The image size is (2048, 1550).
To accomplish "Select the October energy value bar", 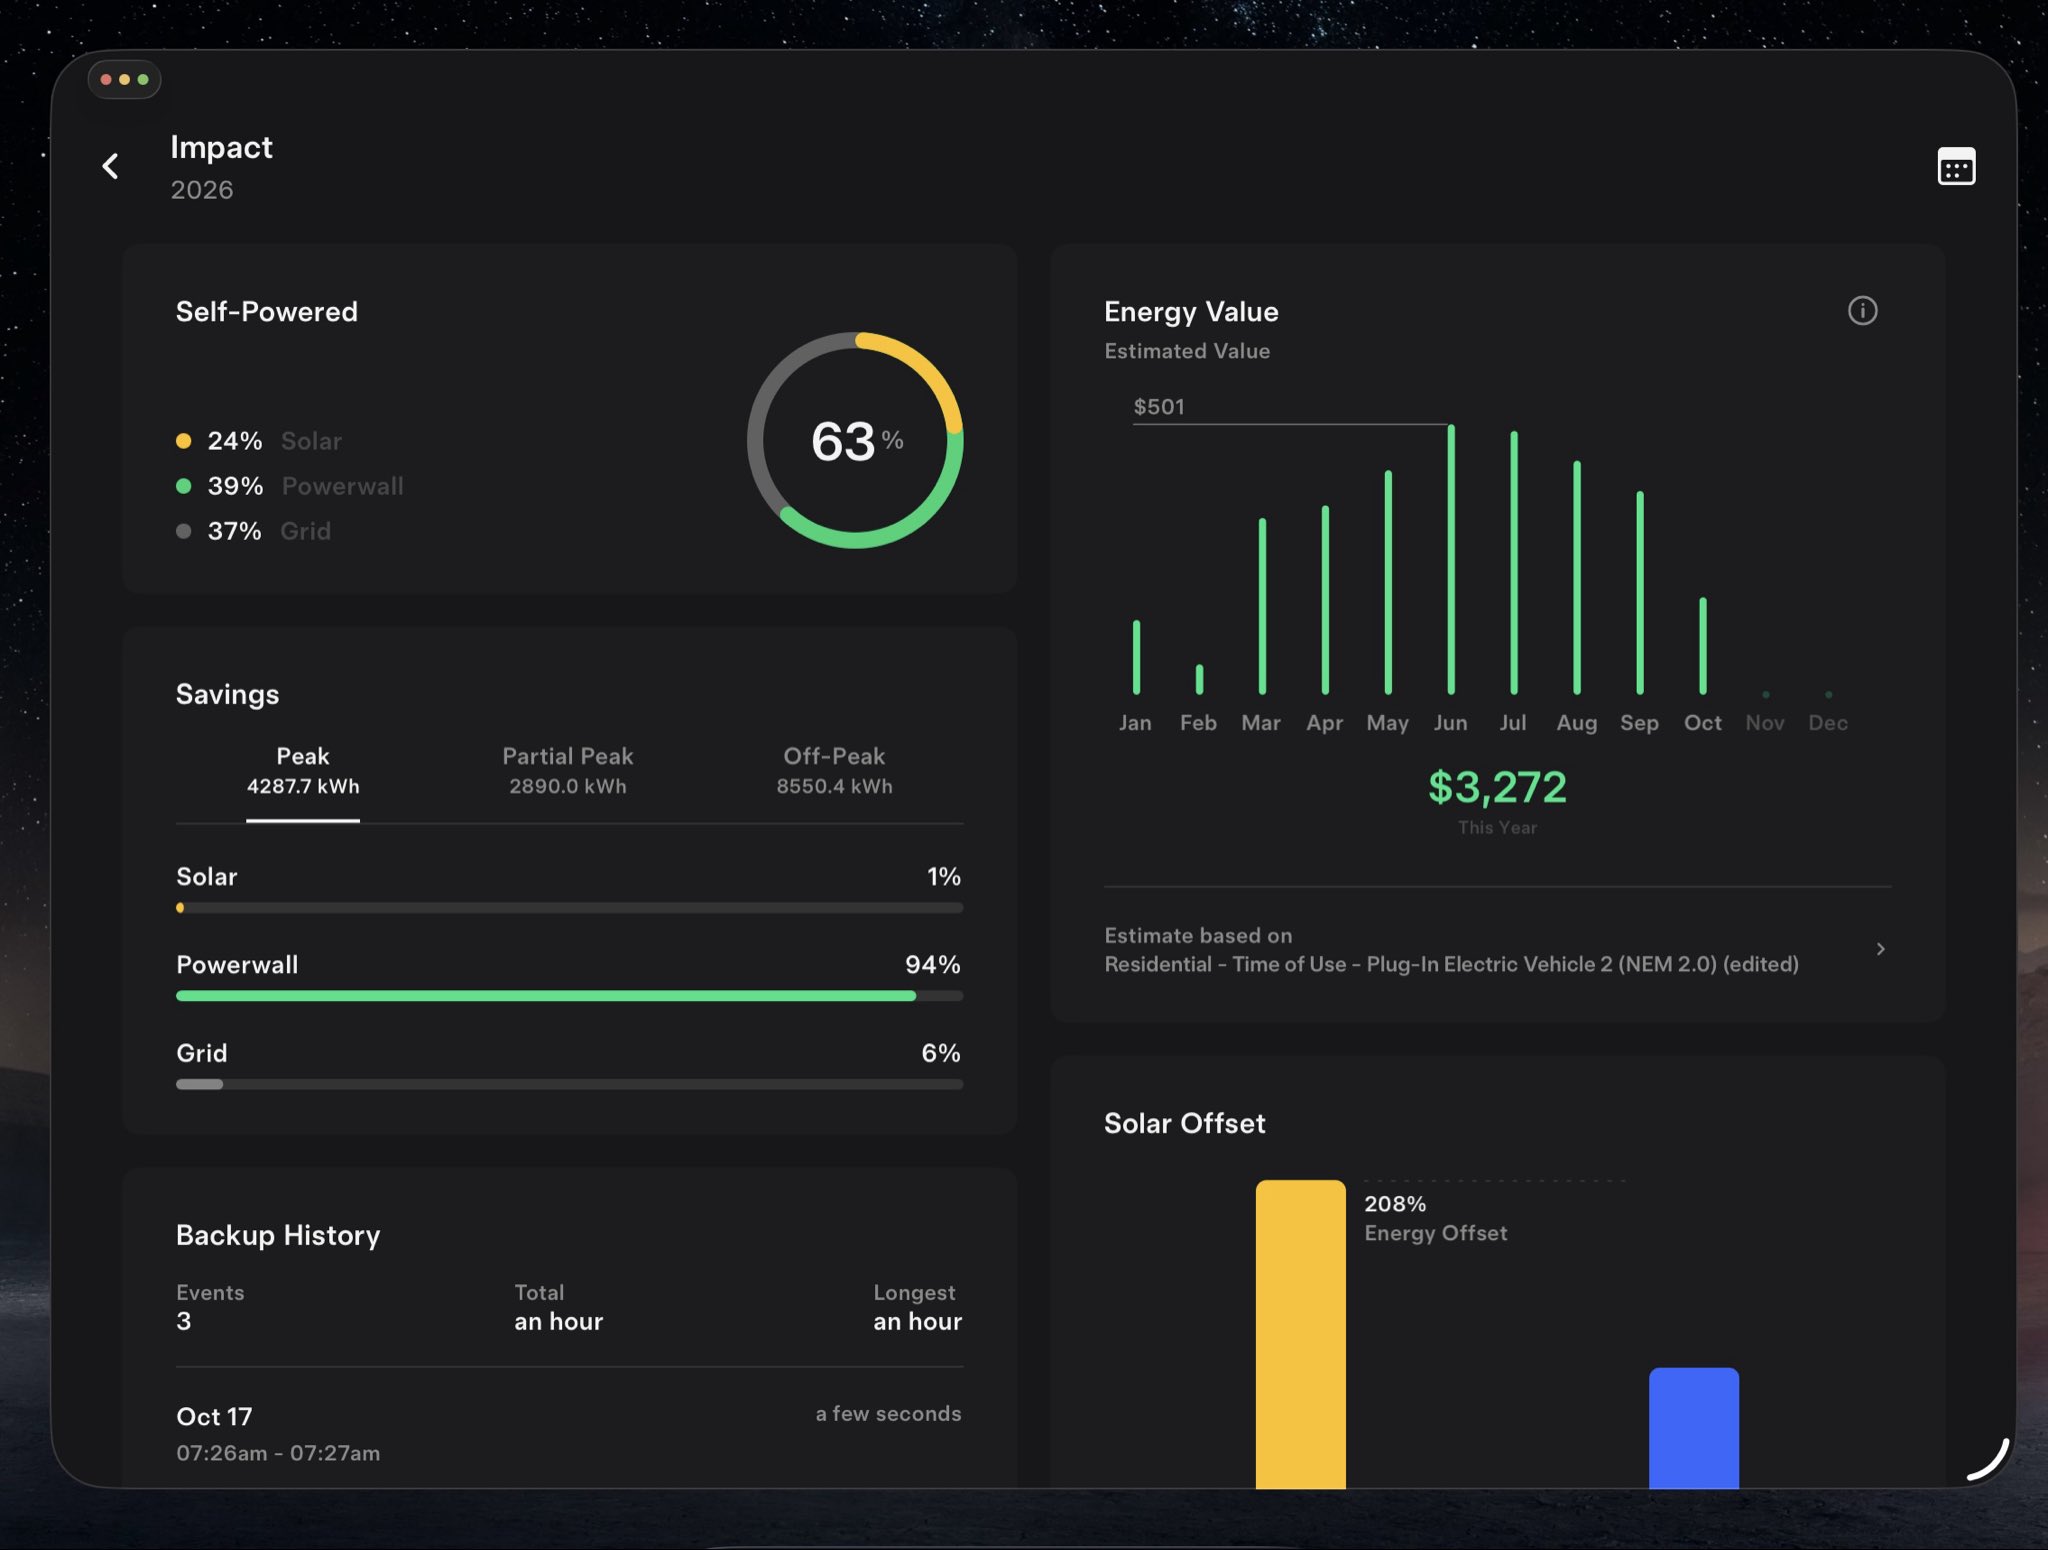I will (1703, 646).
